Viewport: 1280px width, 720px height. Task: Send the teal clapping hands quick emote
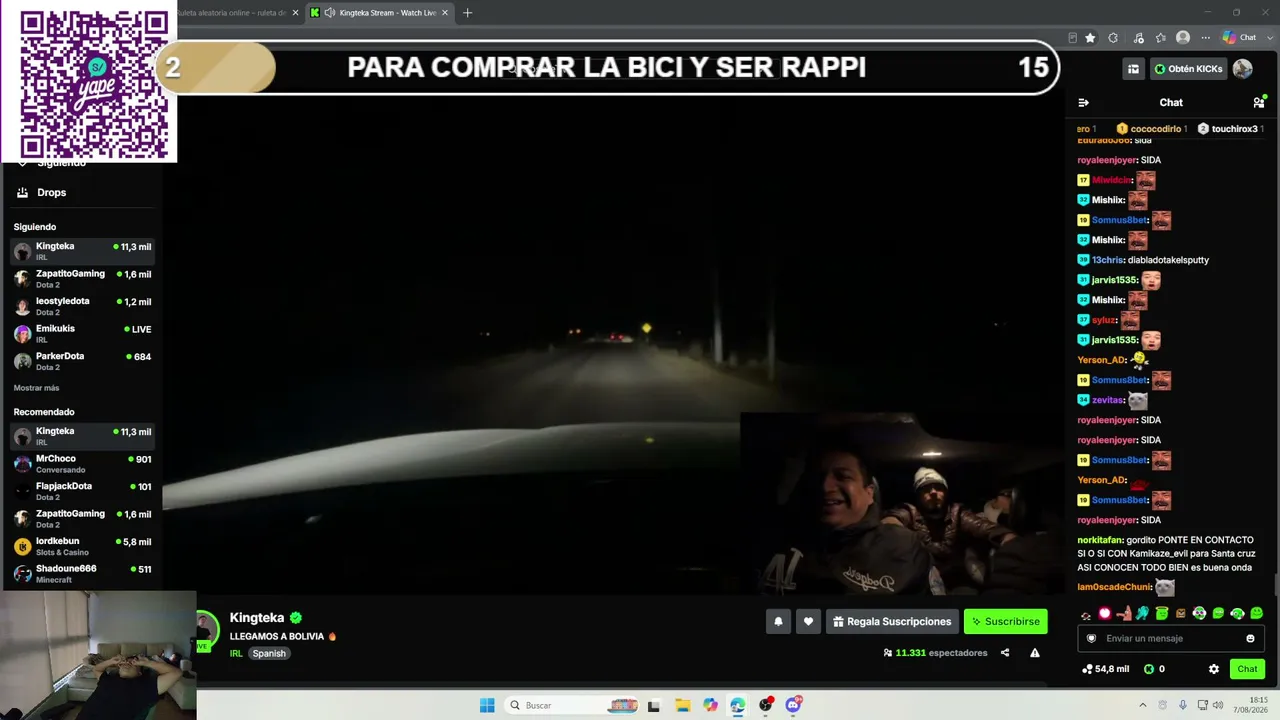[x=1143, y=613]
